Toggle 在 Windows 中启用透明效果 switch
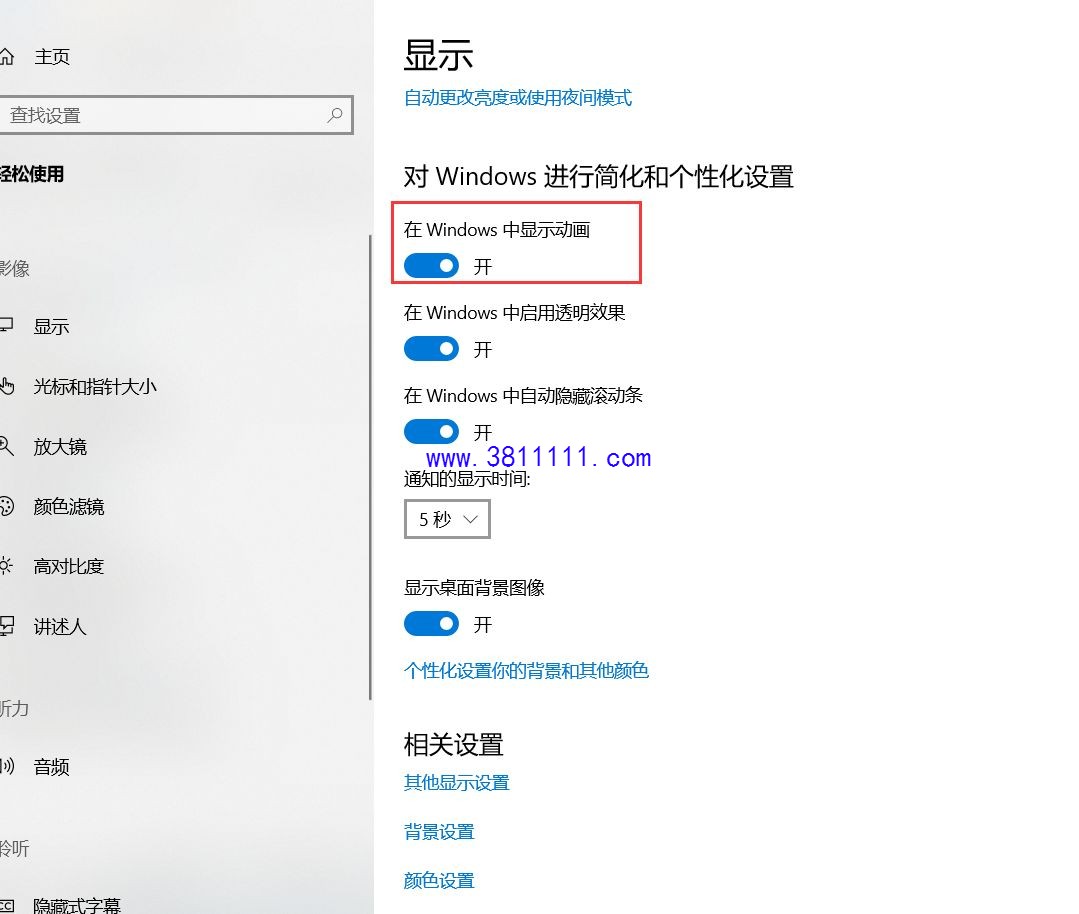 click(x=431, y=349)
